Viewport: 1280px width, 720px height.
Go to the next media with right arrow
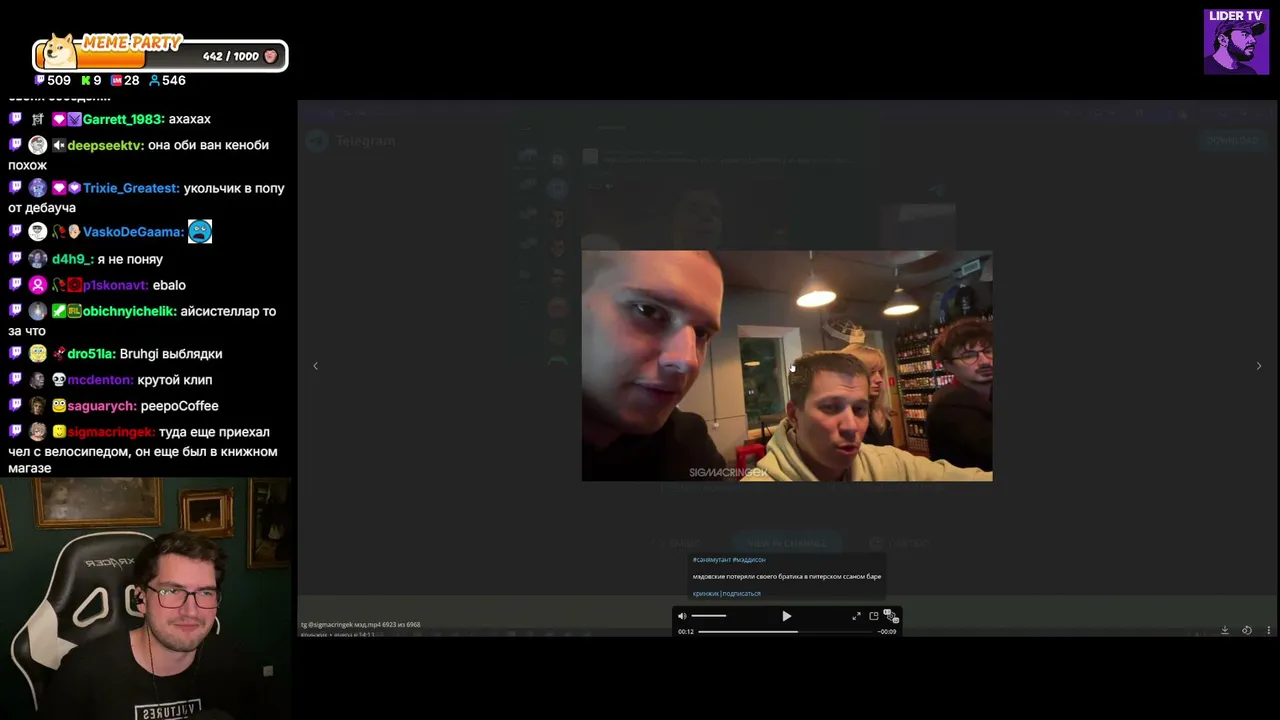pyautogui.click(x=1258, y=366)
